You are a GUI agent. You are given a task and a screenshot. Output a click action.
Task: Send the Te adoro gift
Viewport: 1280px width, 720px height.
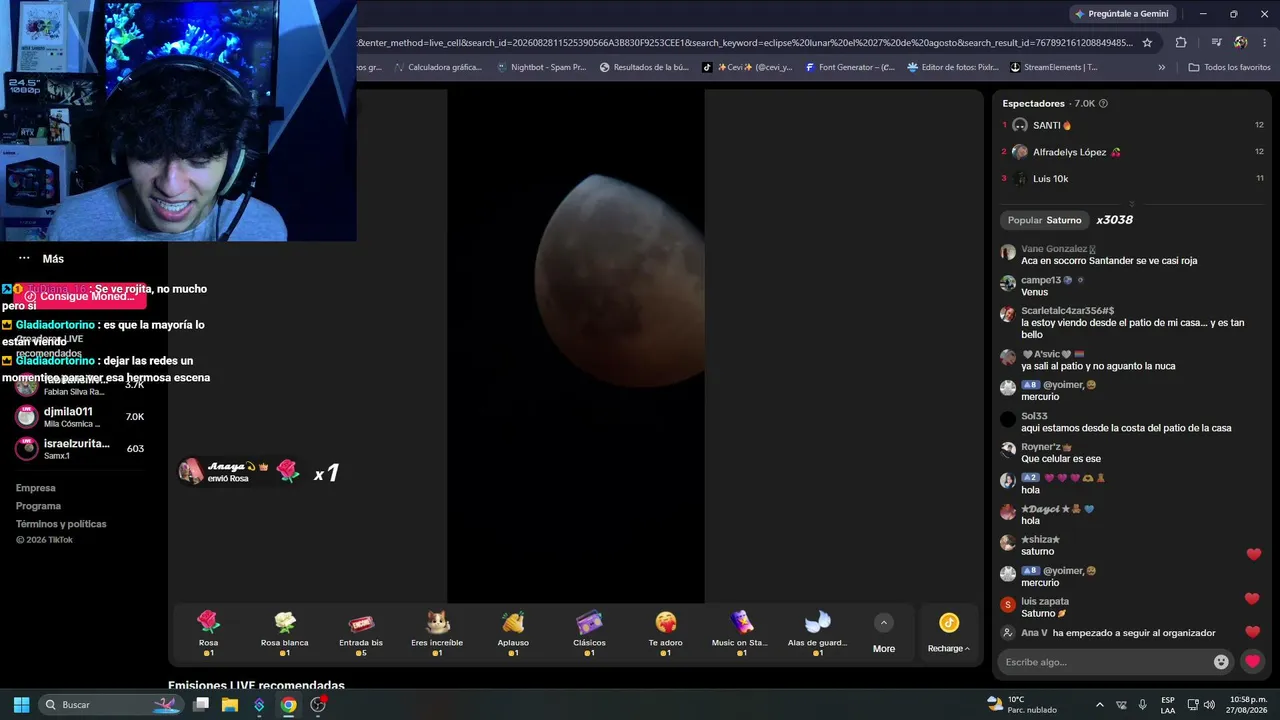click(x=666, y=634)
